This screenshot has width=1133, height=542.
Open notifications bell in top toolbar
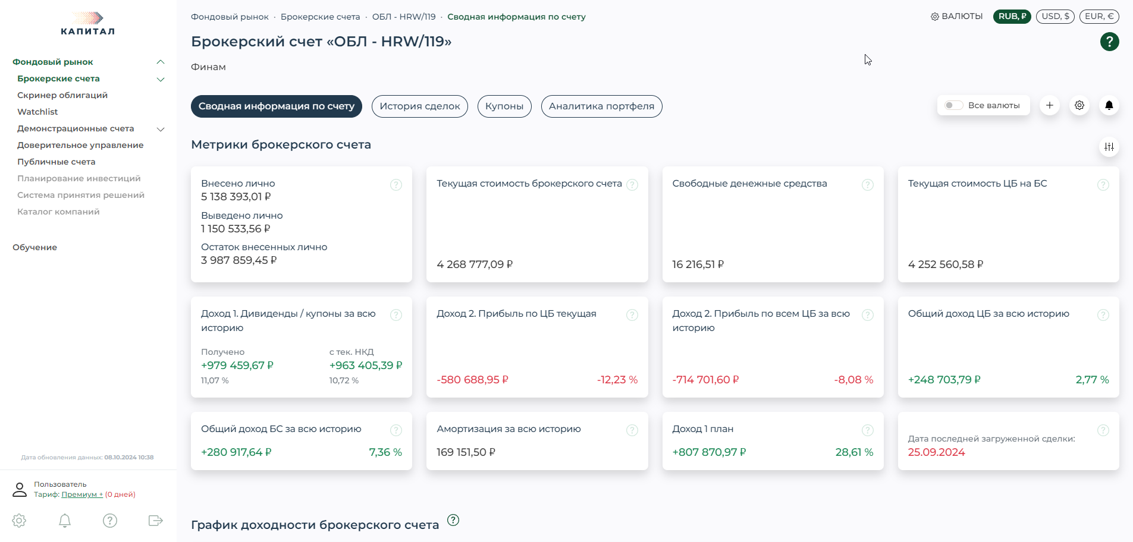click(1109, 106)
